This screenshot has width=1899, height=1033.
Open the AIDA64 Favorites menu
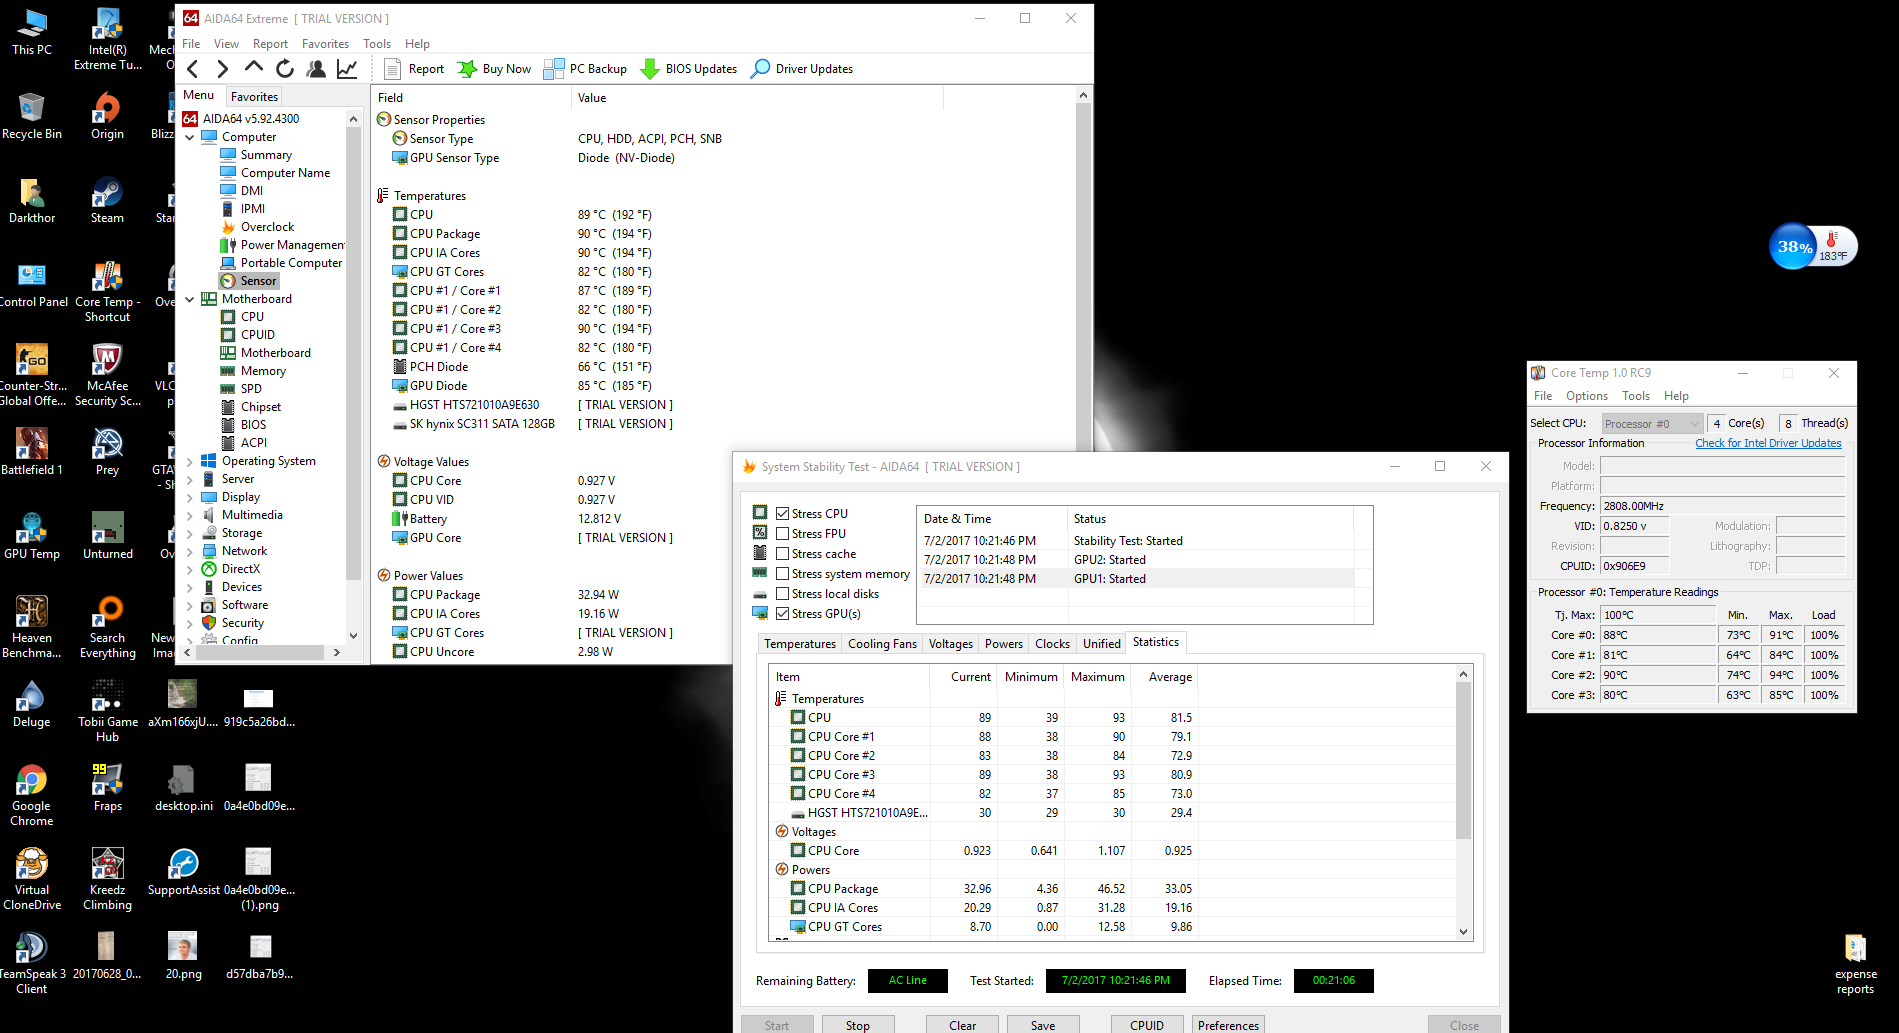coord(325,44)
